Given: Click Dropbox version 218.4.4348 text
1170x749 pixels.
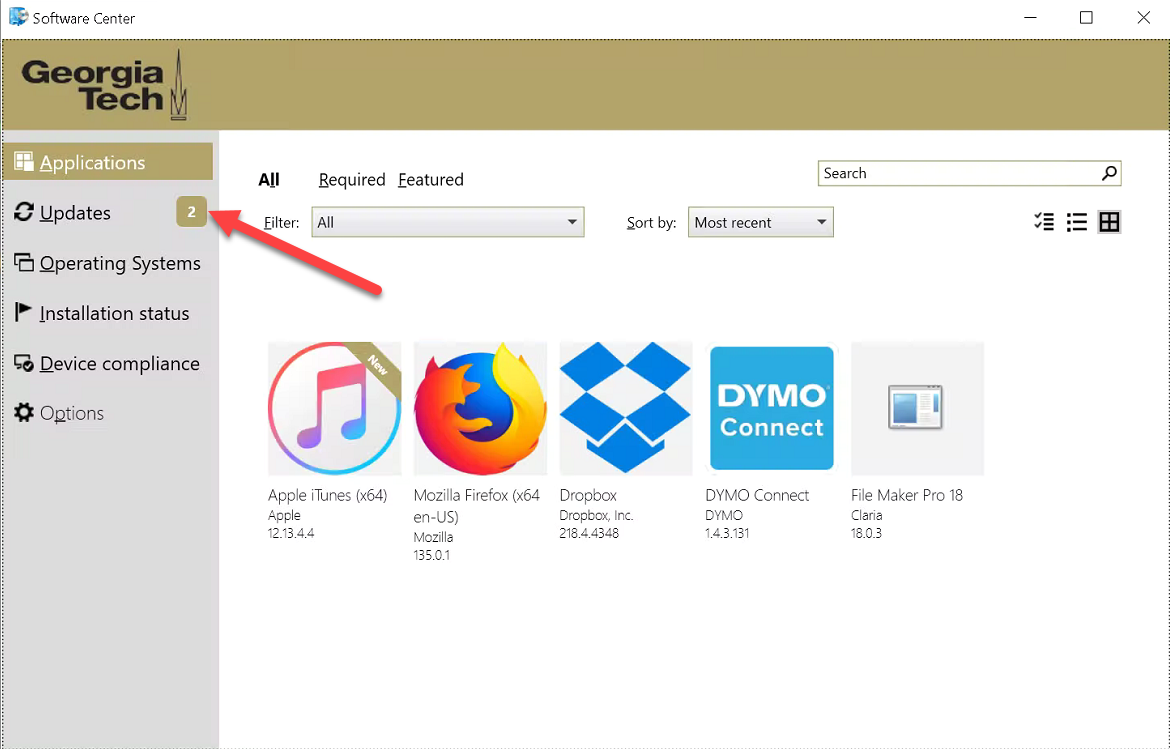Looking at the screenshot, I should tap(589, 533).
